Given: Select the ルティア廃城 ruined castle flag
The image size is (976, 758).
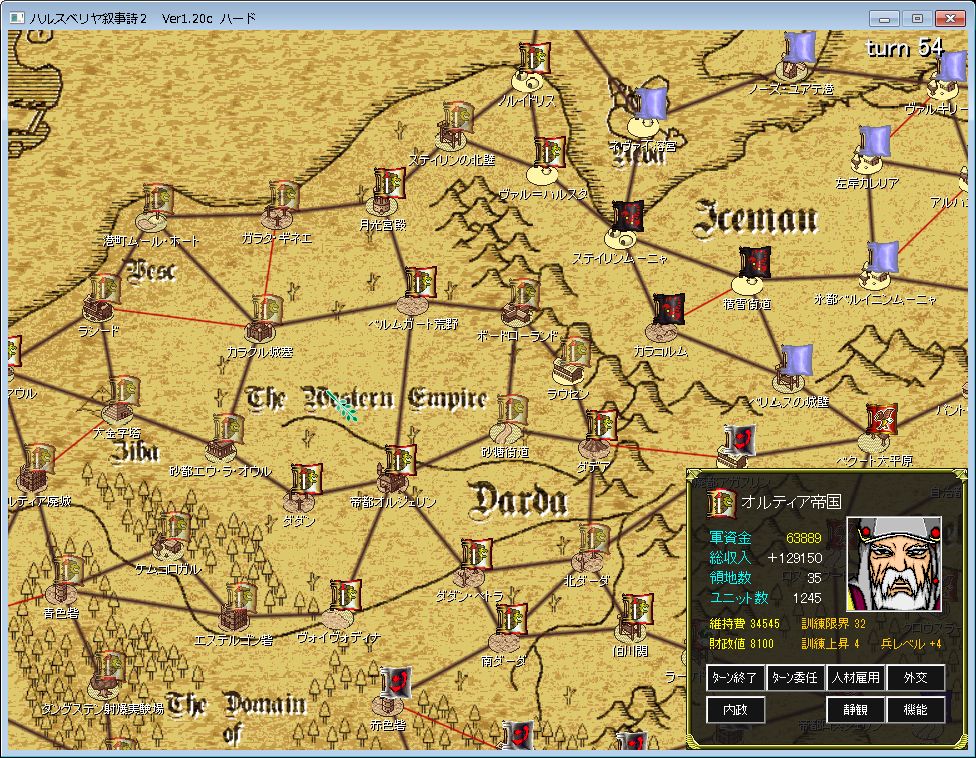Looking at the screenshot, I should [39, 460].
